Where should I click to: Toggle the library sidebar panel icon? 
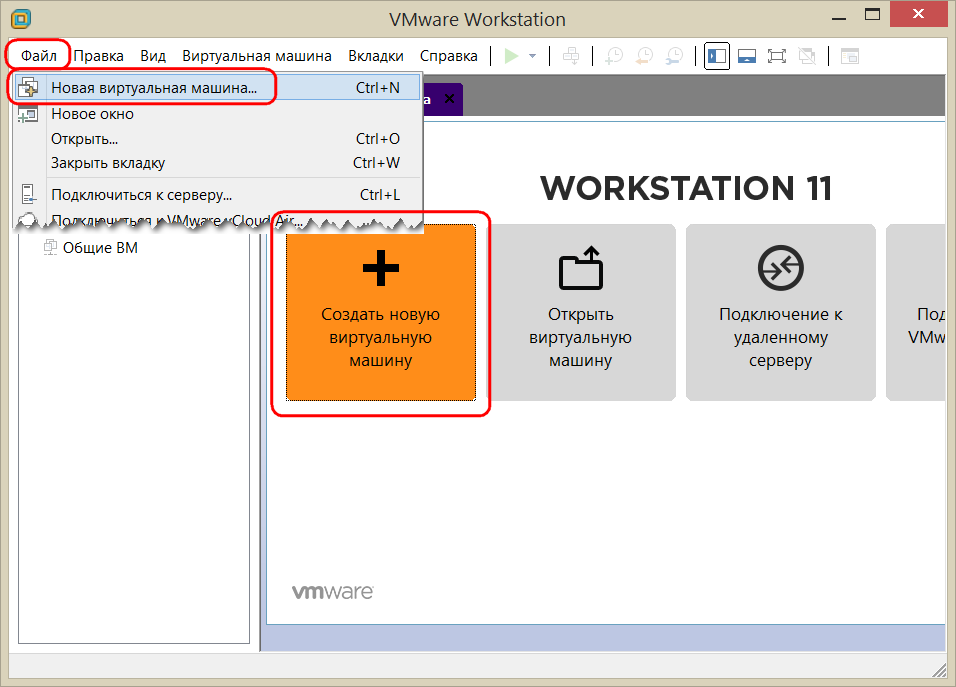717,56
